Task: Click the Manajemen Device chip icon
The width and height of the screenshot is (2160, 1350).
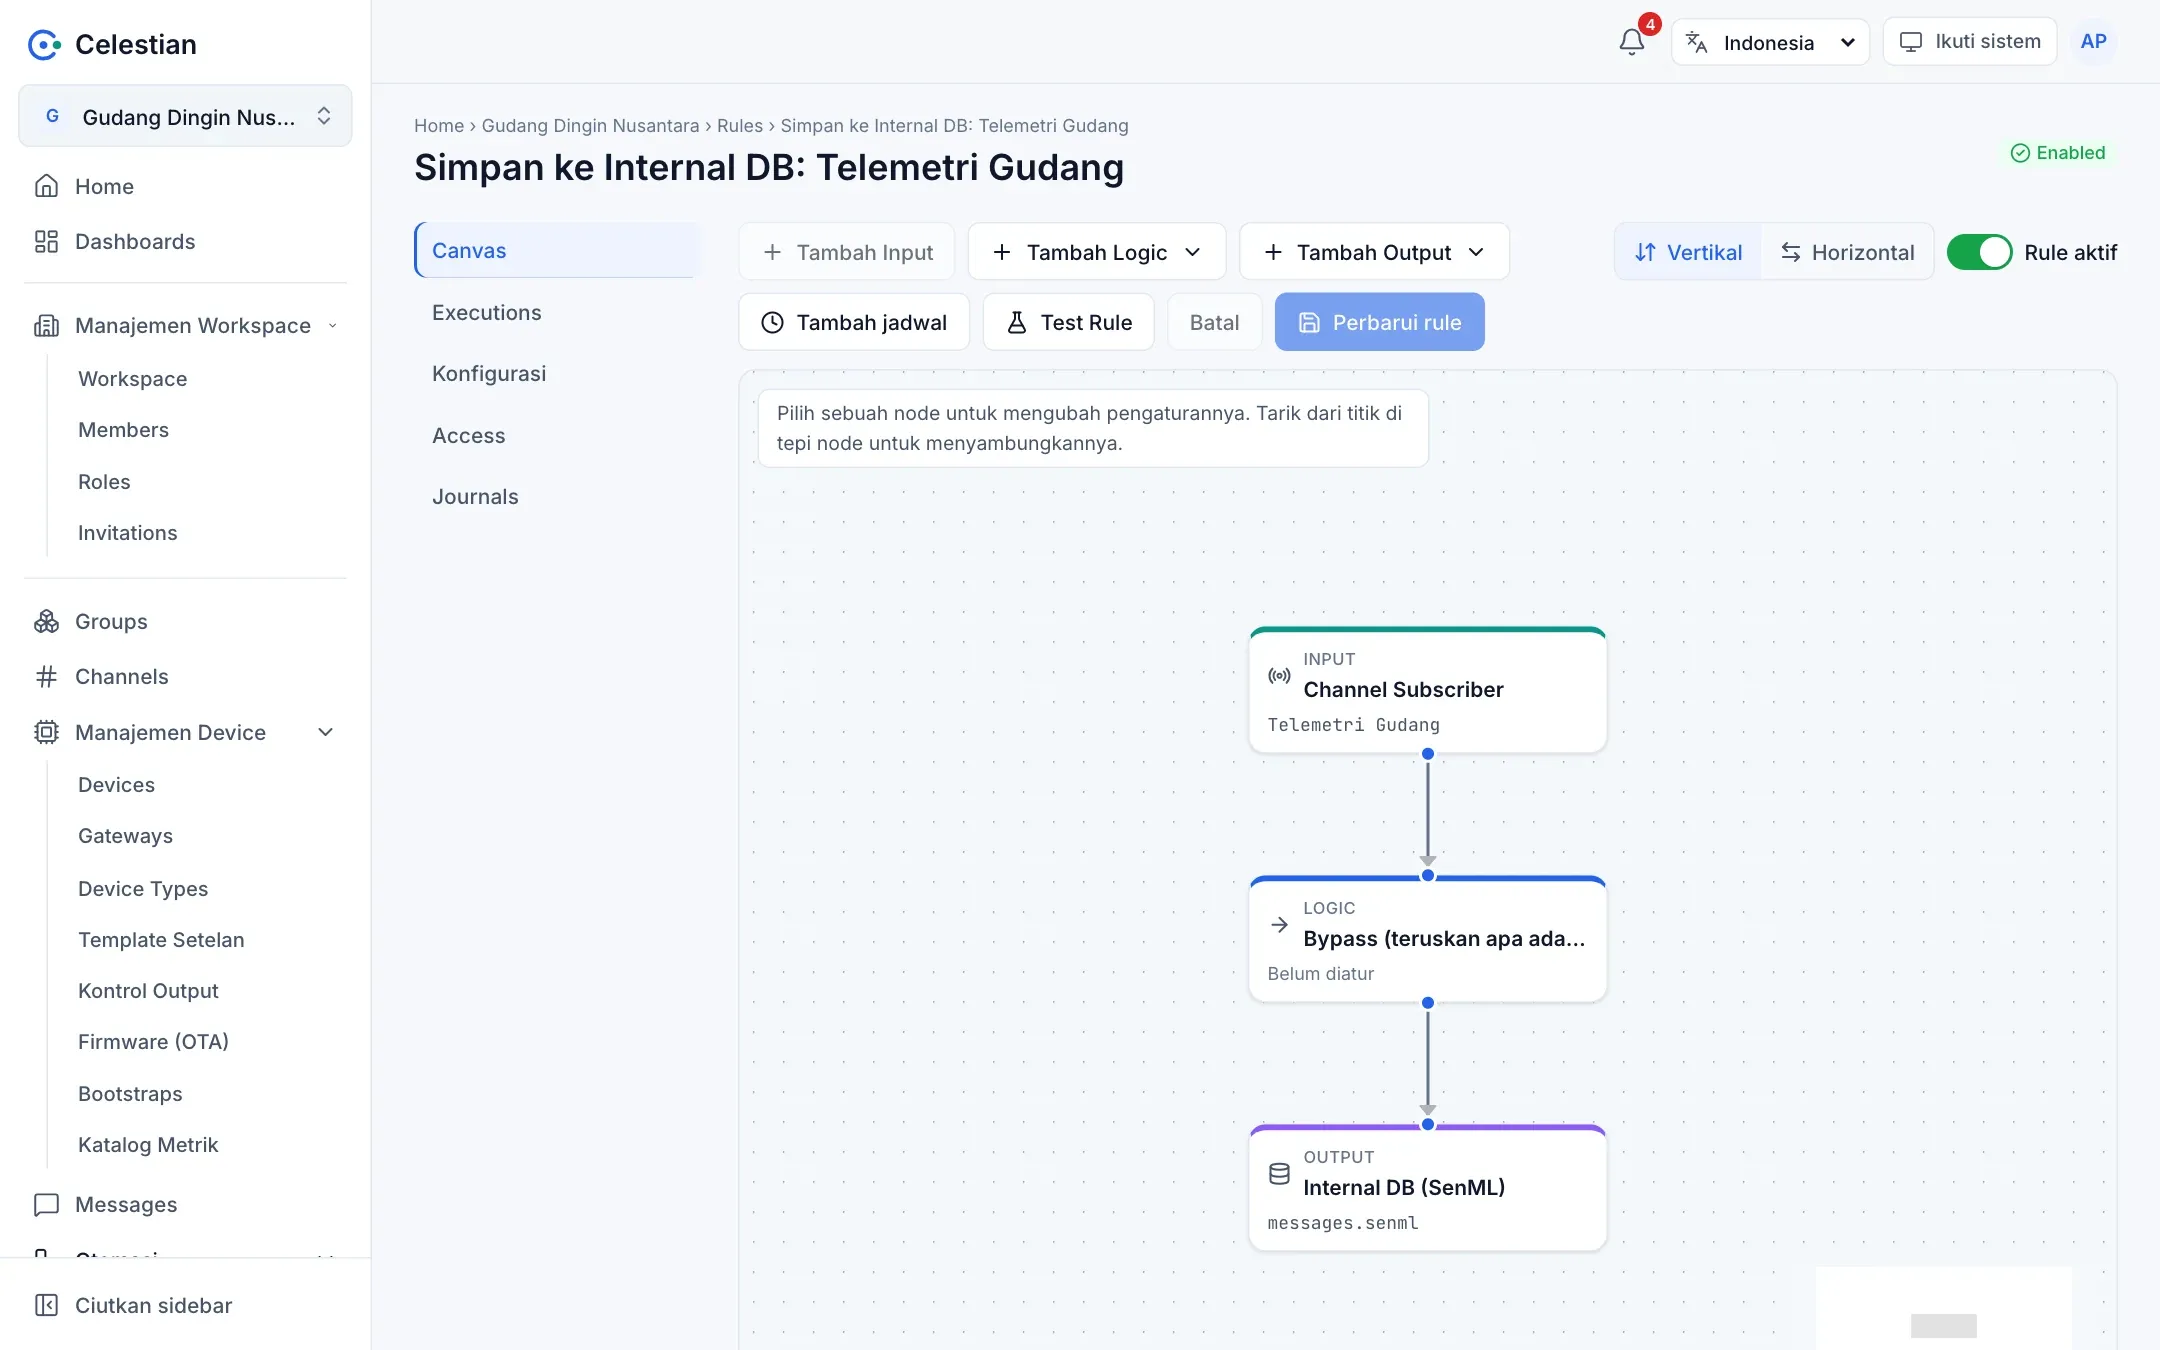Action: [x=46, y=732]
